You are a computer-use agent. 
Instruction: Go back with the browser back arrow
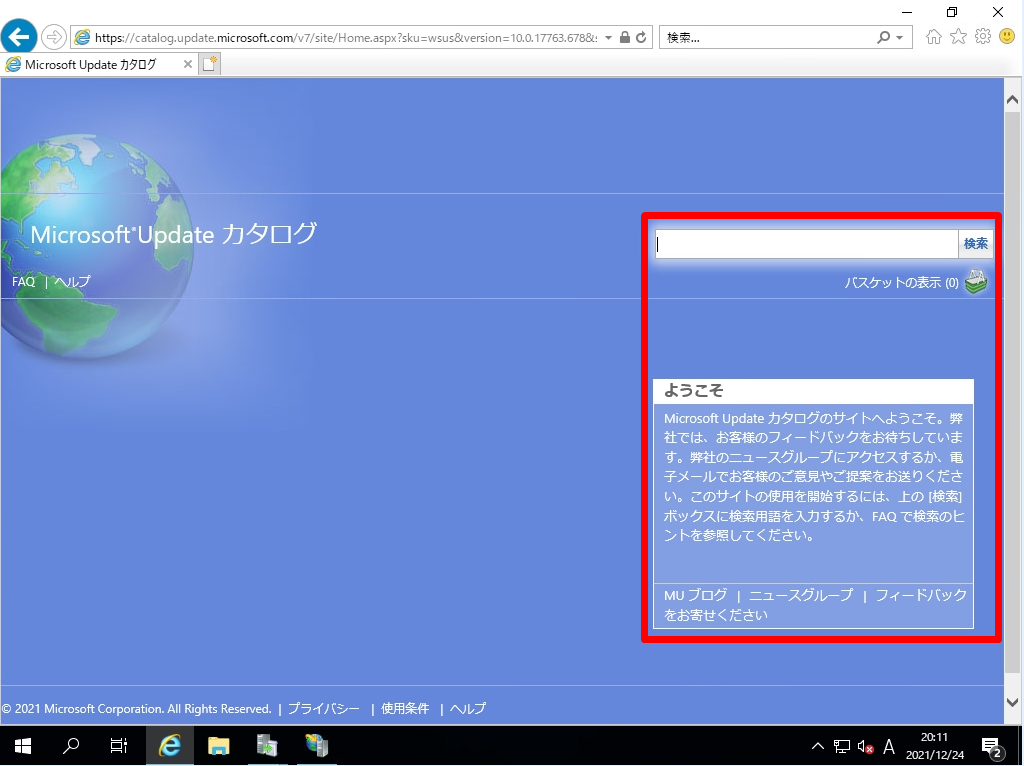pyautogui.click(x=19, y=36)
